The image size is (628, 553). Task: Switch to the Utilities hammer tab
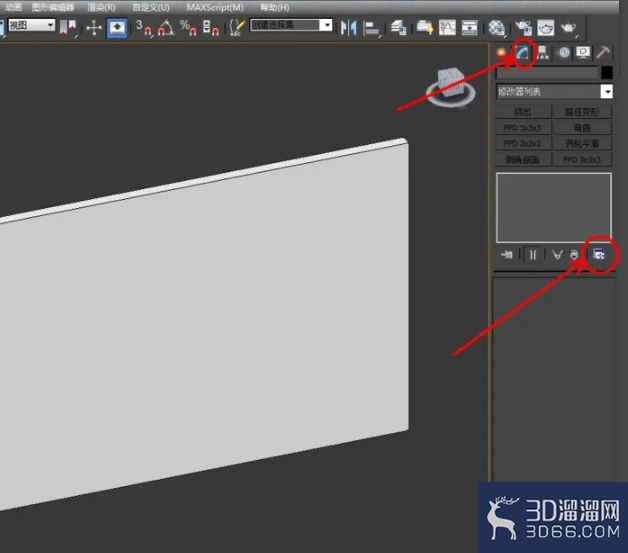point(603,52)
